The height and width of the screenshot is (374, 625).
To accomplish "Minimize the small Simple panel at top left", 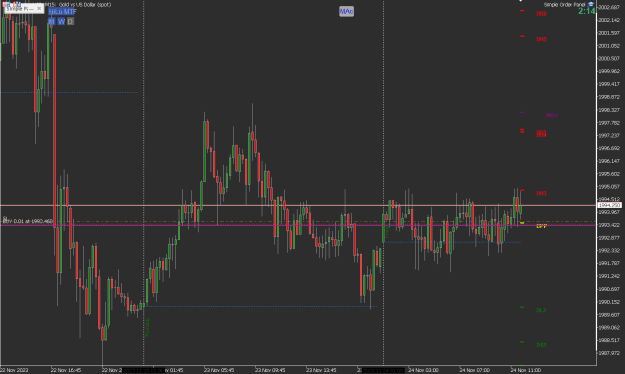I will pos(31,9).
